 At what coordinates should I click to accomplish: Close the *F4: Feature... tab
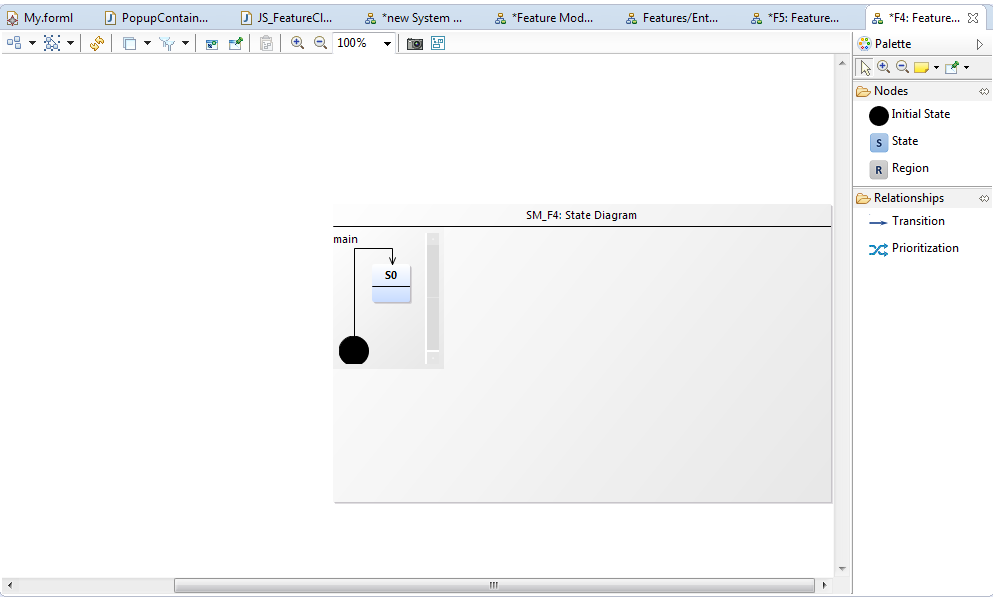pyautogui.click(x=973, y=18)
